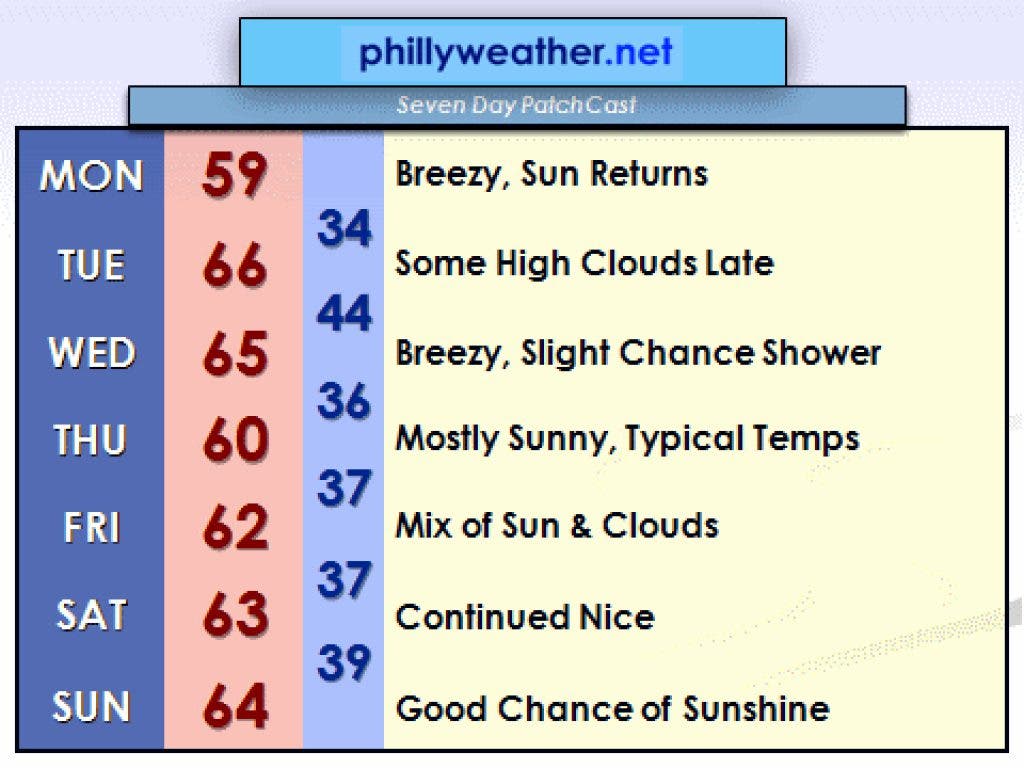Screen dimensions: 1024x768
Task: Select the MON day label
Action: (91, 176)
